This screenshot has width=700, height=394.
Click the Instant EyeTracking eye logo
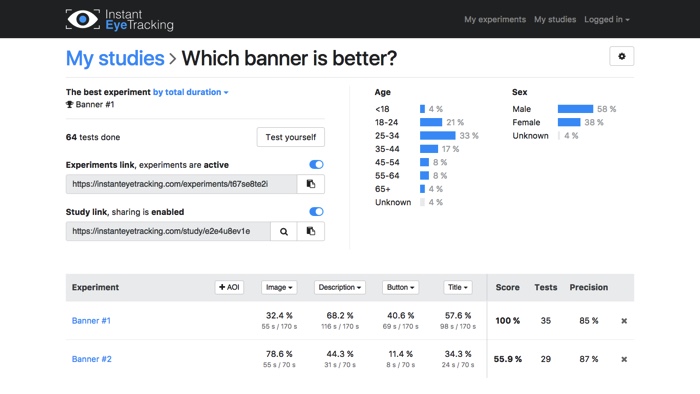pos(83,19)
